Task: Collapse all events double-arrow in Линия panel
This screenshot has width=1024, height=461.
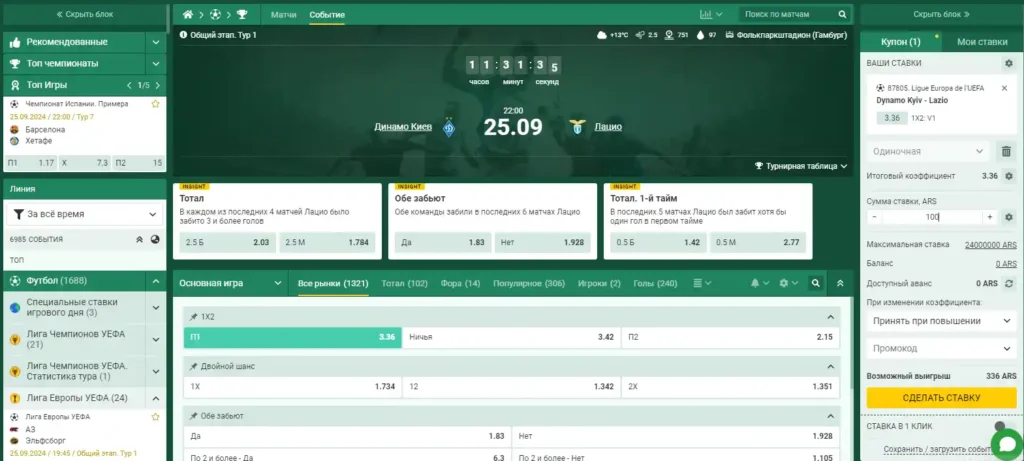Action: [139, 240]
